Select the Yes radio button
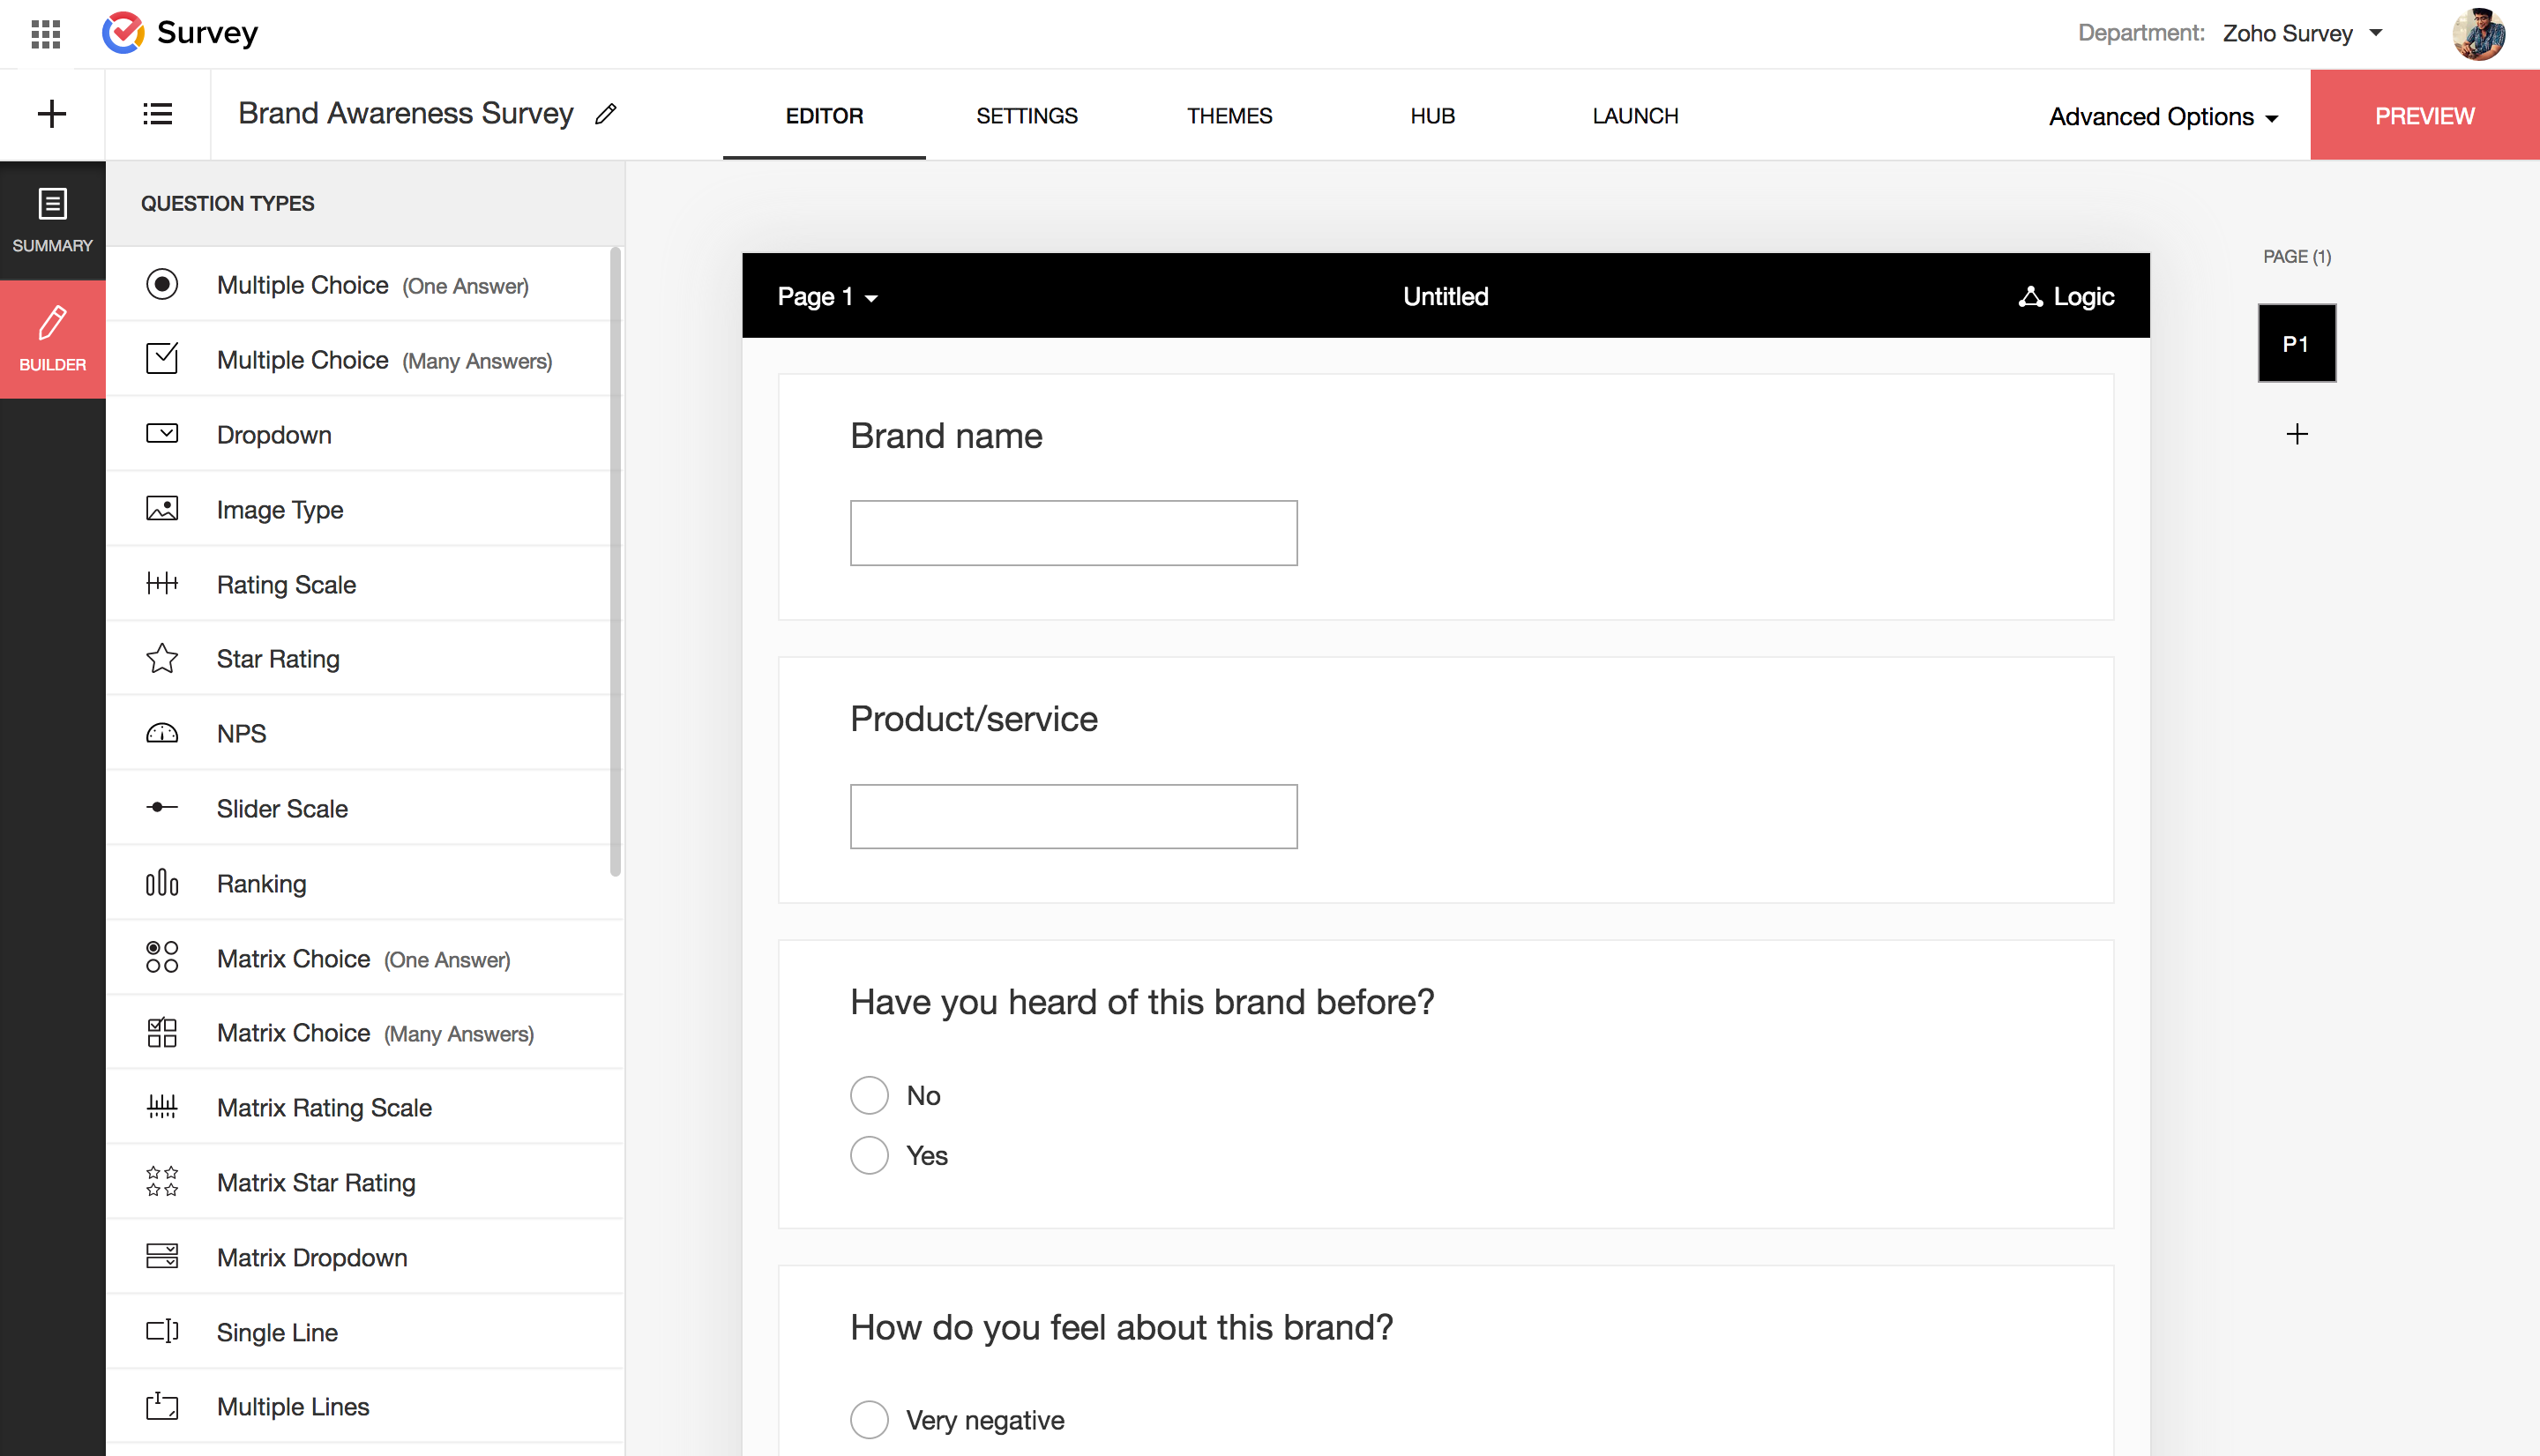Image resolution: width=2540 pixels, height=1456 pixels. pos(869,1153)
